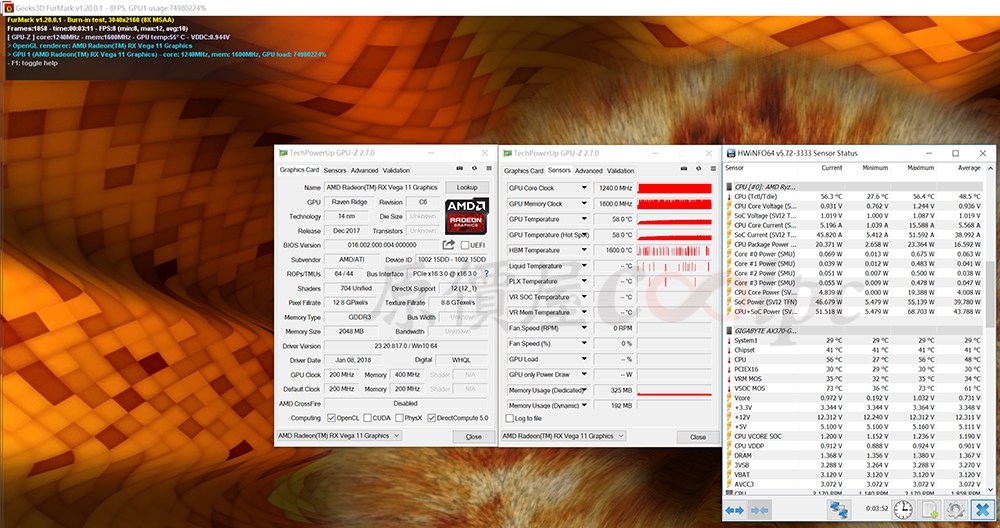Open the GPU Memory Clock sensor dropdown
This screenshot has width=1000, height=528.
click(584, 203)
